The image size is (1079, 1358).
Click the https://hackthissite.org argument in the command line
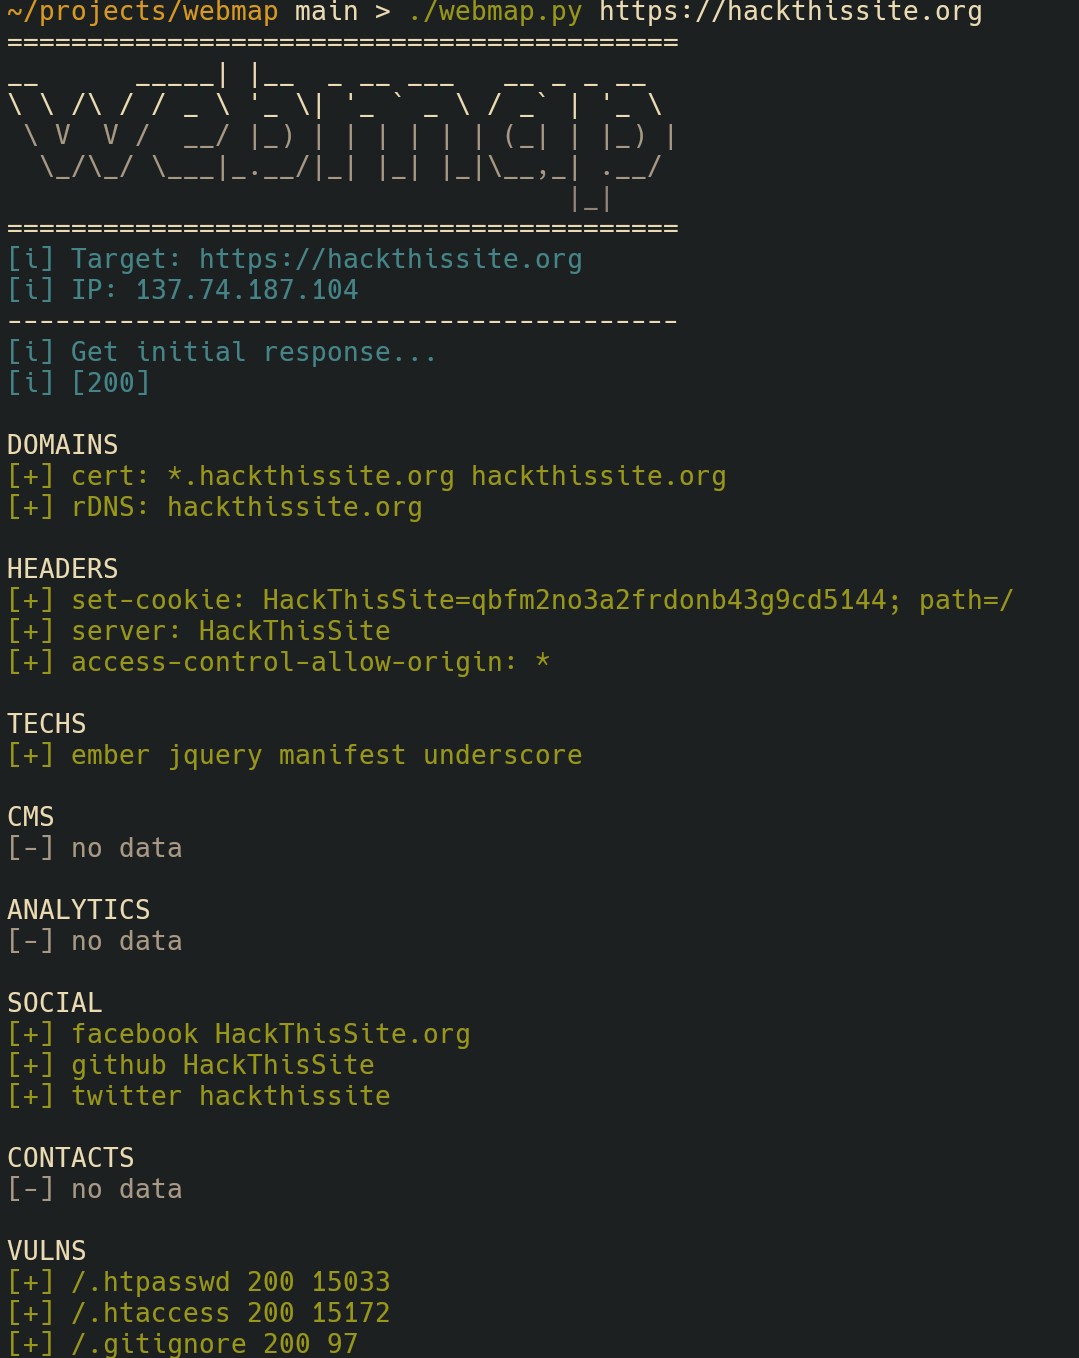coord(790,12)
